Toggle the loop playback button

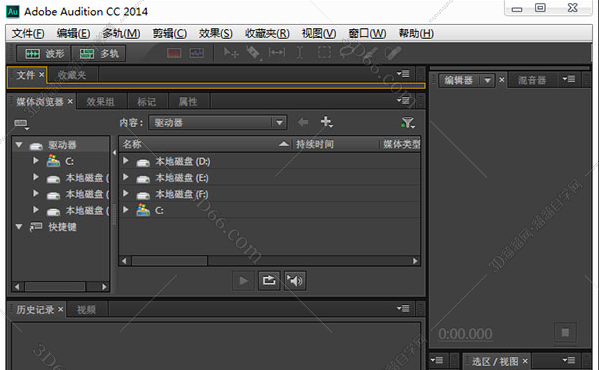pyautogui.click(x=269, y=281)
